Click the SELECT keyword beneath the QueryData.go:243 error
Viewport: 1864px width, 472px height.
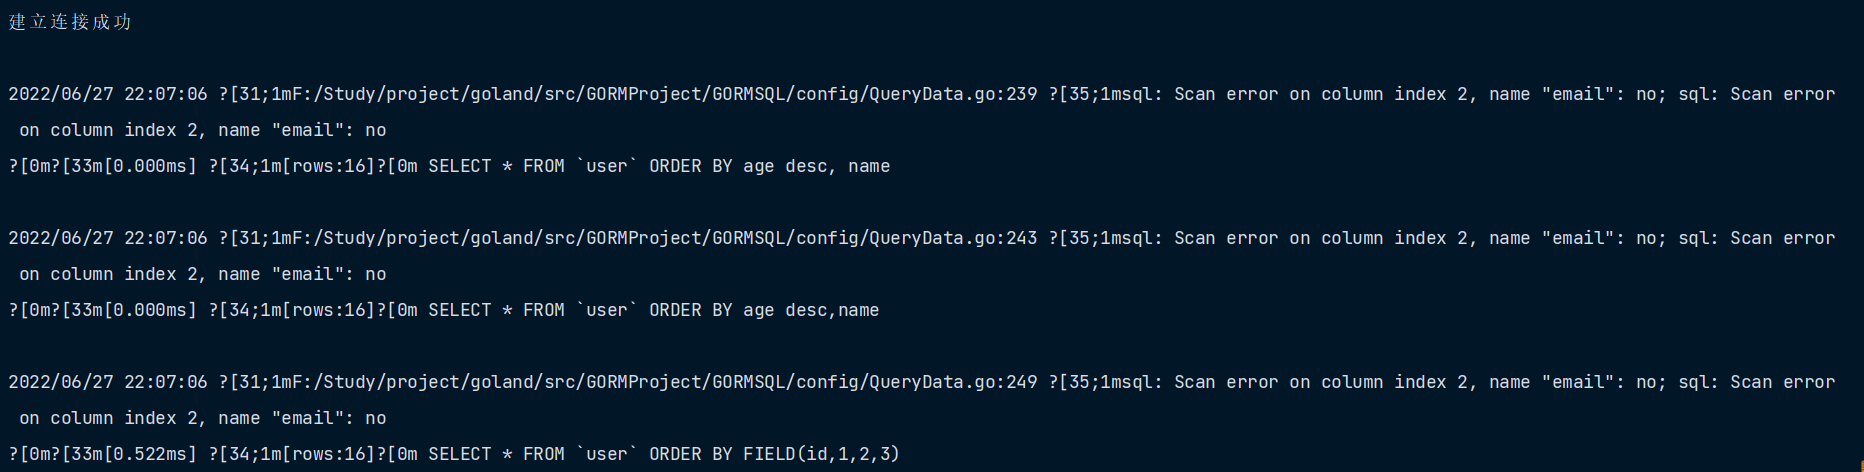coord(460,310)
